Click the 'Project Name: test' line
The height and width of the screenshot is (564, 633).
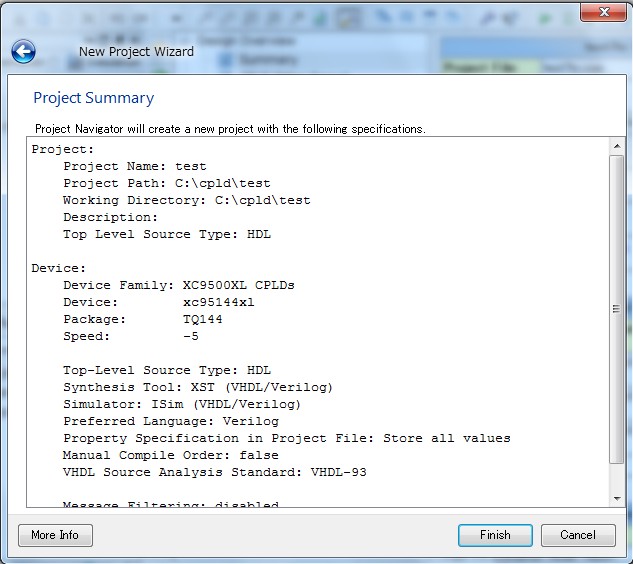135,166
